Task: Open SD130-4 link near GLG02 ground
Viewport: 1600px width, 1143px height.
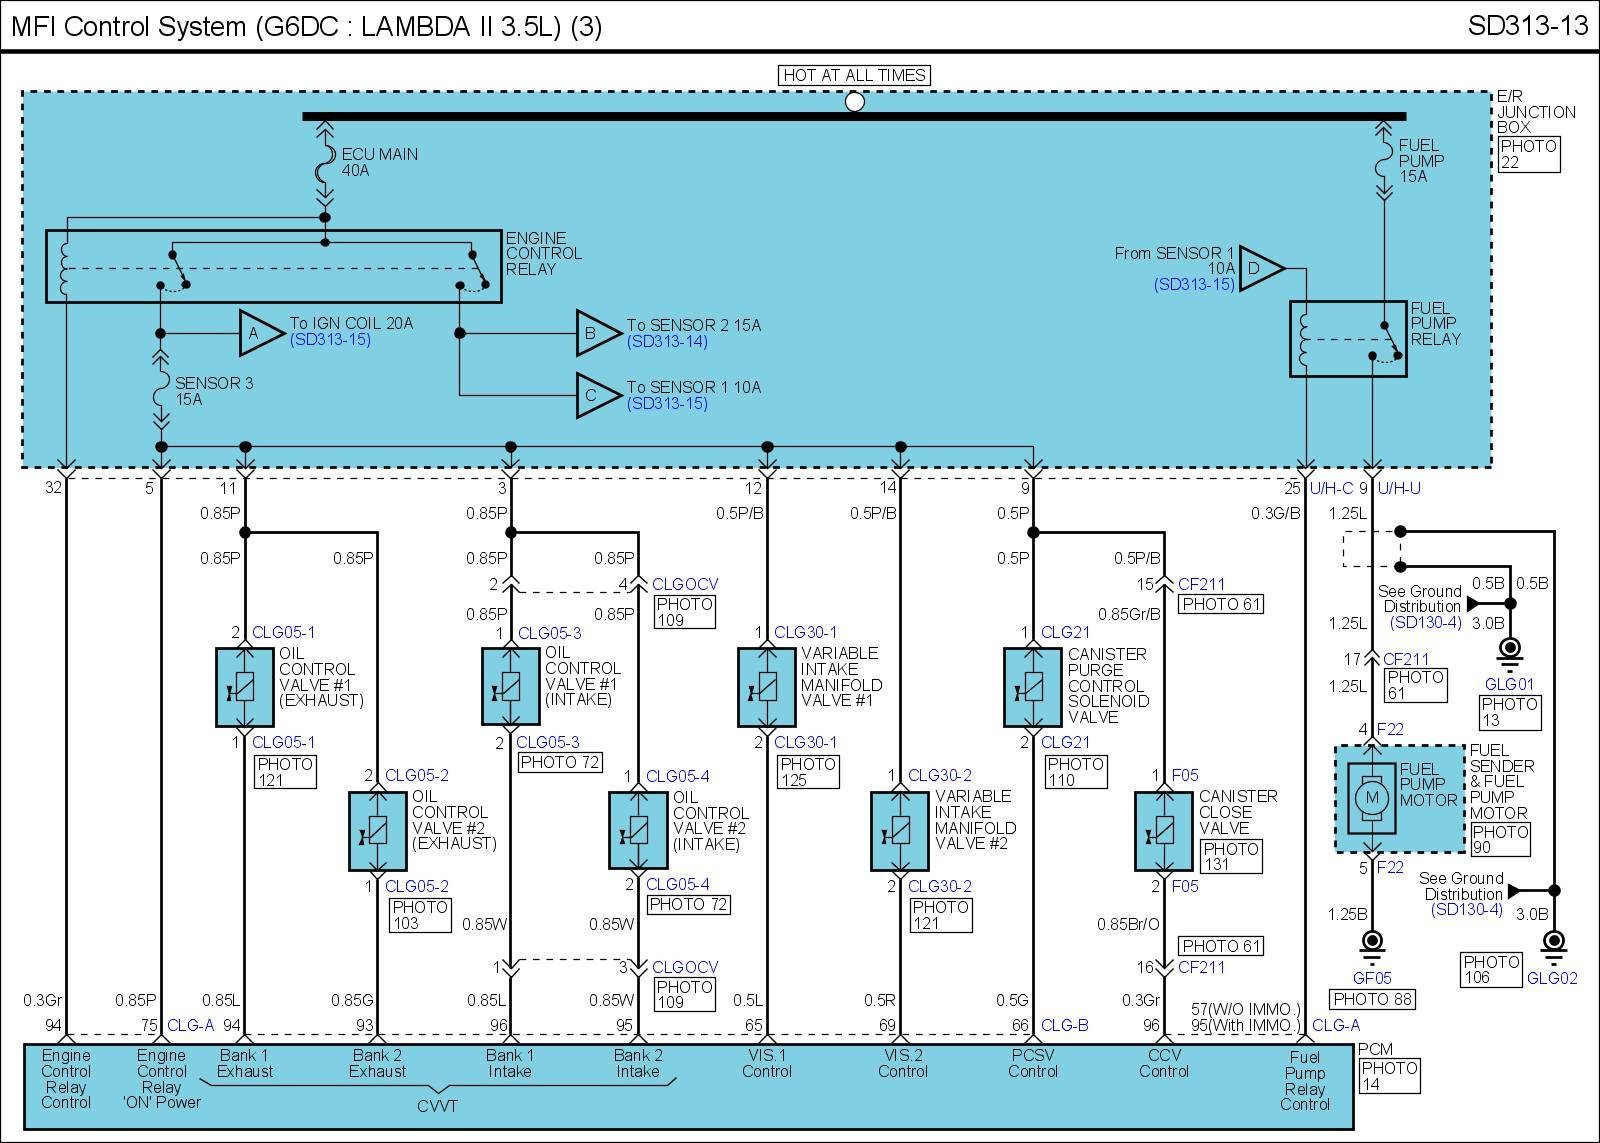Action: [x=1466, y=909]
